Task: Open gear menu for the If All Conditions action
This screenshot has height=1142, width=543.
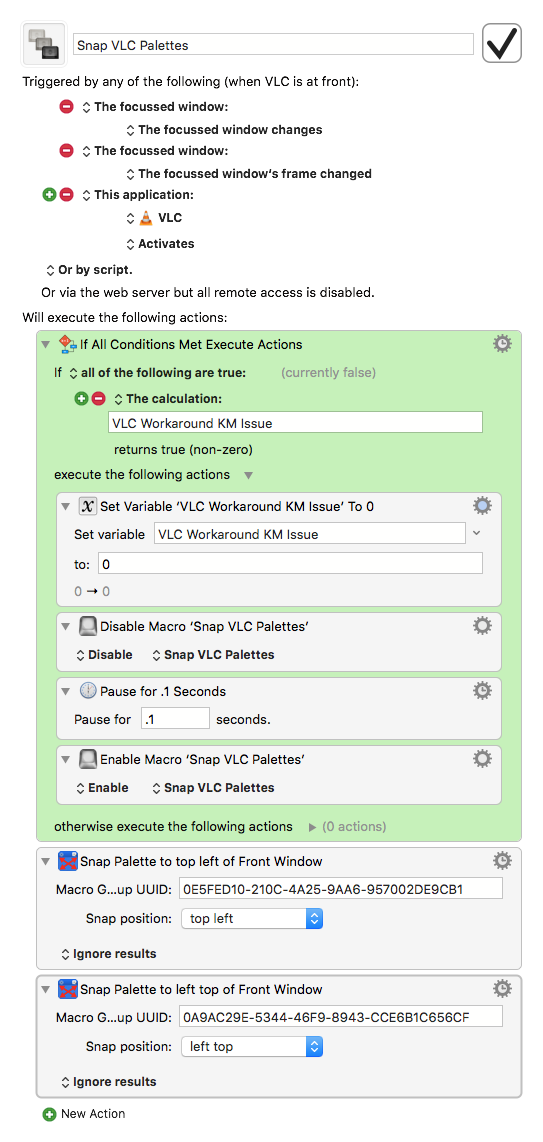Action: click(x=502, y=344)
